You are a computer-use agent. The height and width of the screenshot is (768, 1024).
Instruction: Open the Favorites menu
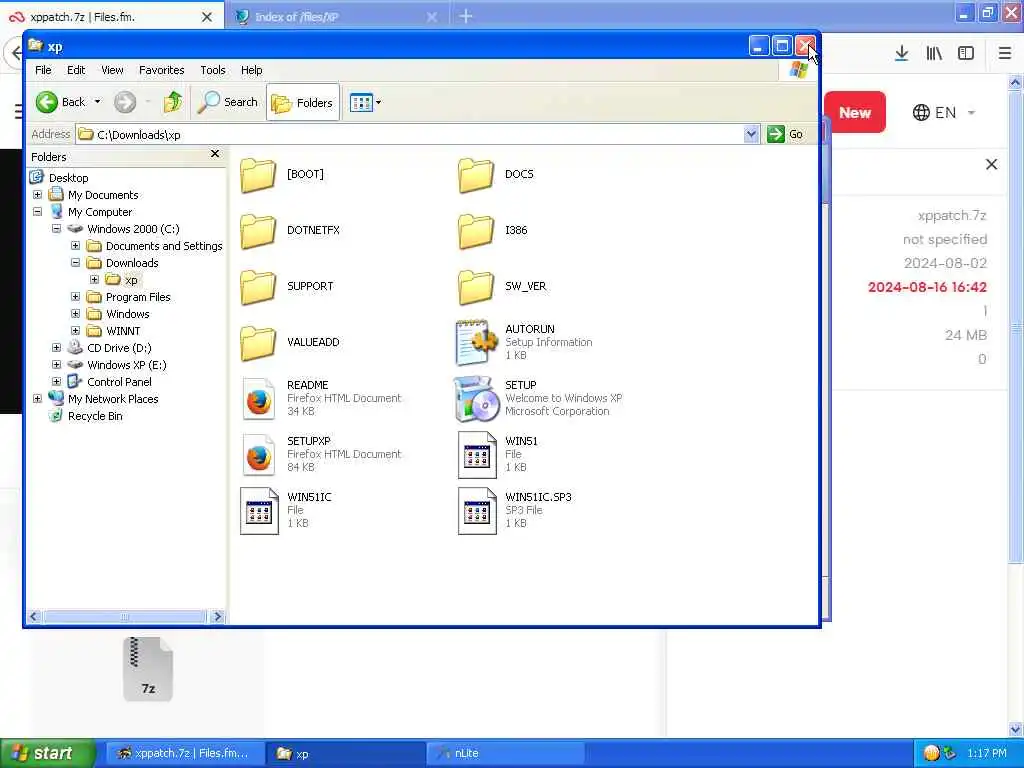click(161, 70)
